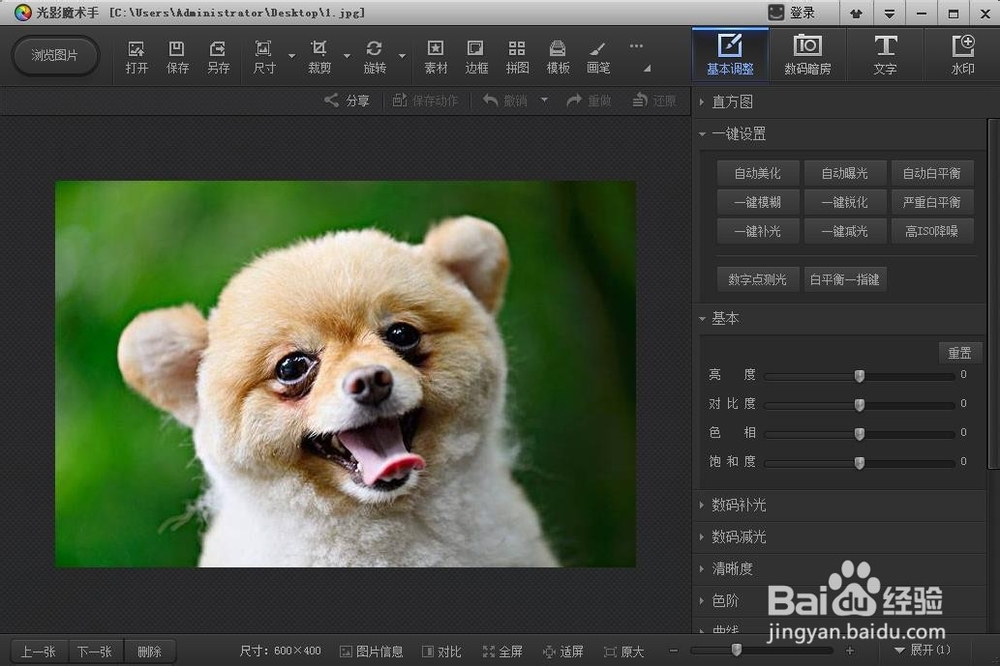Select the 画笔 brush tool

598,57
